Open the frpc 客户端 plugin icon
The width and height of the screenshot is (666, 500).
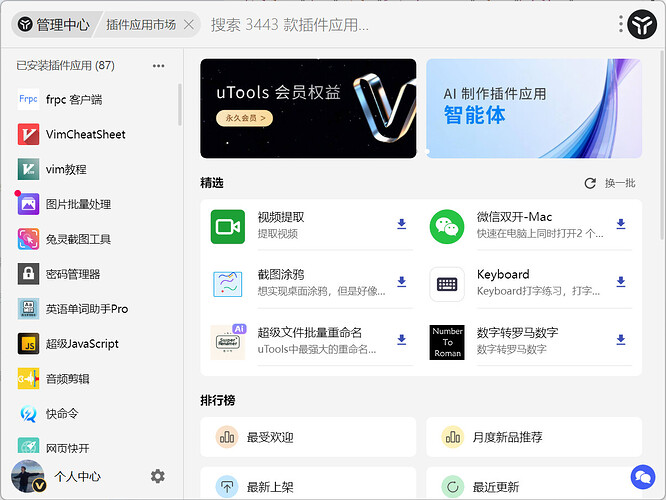click(28, 99)
